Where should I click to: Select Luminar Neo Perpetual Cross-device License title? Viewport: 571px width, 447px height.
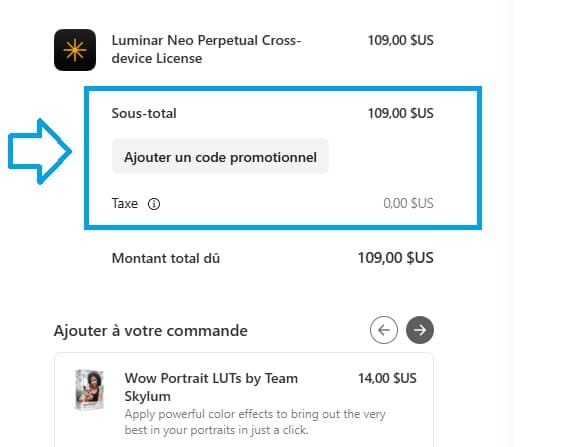(x=206, y=49)
